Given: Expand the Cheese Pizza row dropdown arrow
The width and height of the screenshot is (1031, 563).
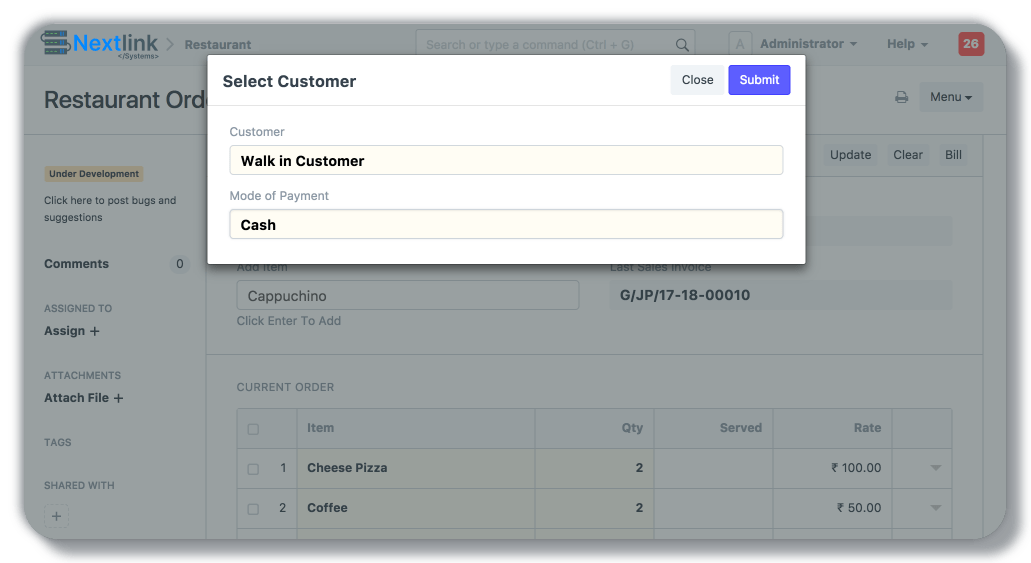Looking at the screenshot, I should 936,468.
